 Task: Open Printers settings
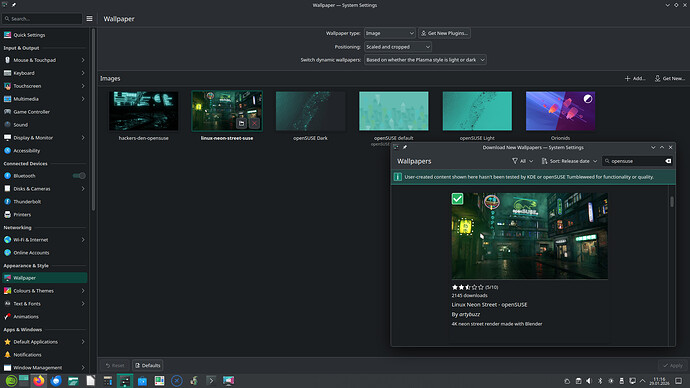click(44, 214)
